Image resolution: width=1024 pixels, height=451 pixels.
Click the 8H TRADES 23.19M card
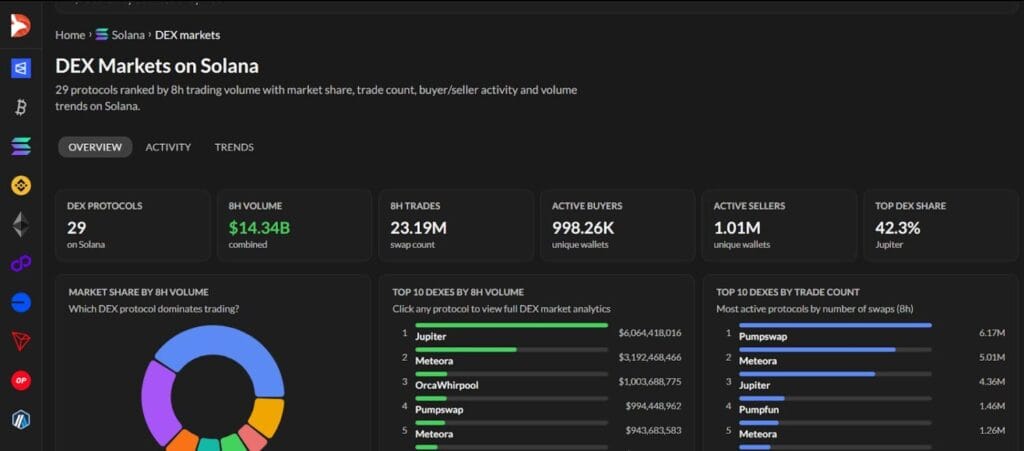click(x=456, y=225)
